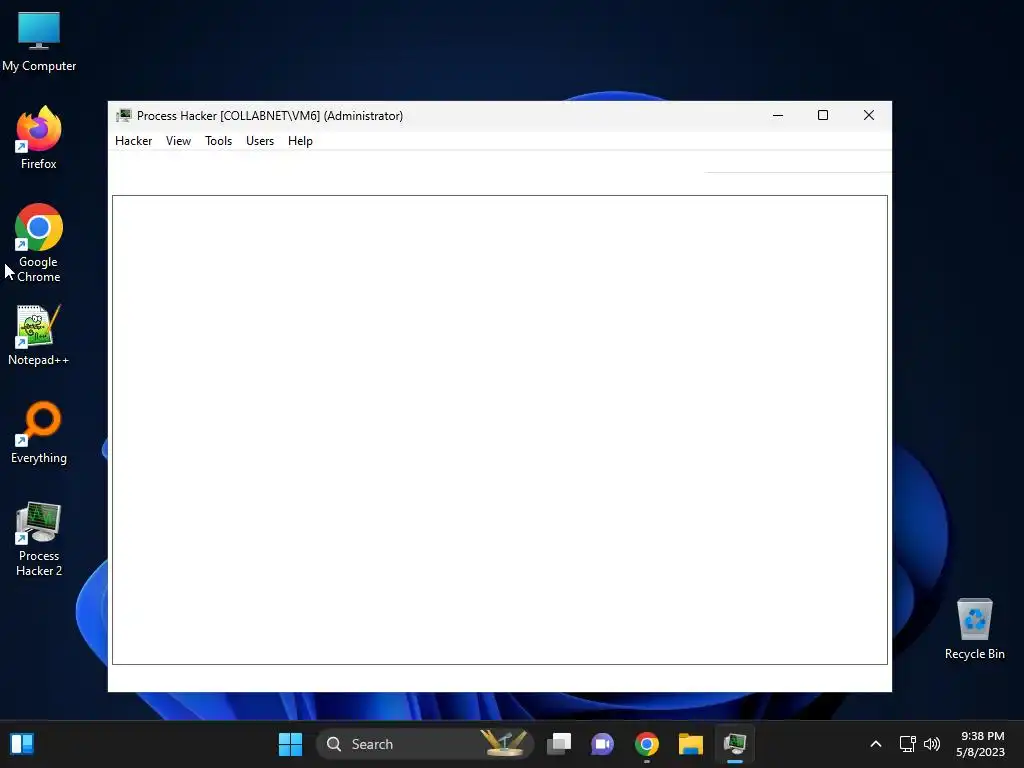Viewport: 1024px width, 768px height.
Task: Click the Process Hacker title bar icon
Action: coord(123,116)
